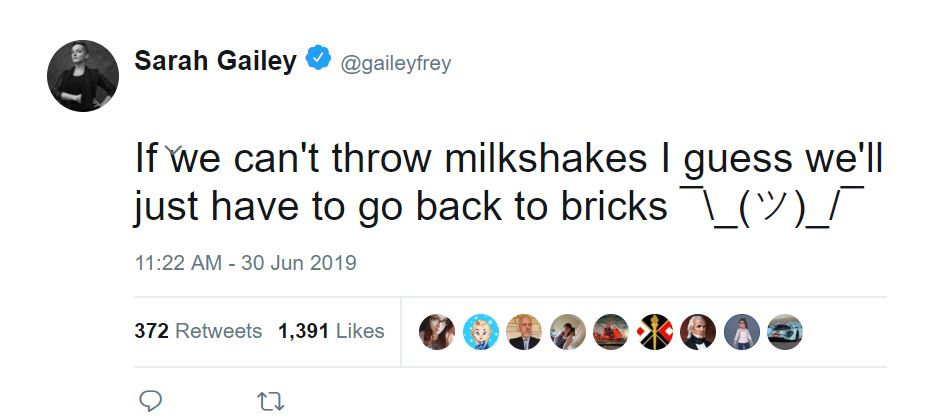Click the red ship painting avatar
Image resolution: width=944 pixels, height=419 pixels.
[x=611, y=332]
